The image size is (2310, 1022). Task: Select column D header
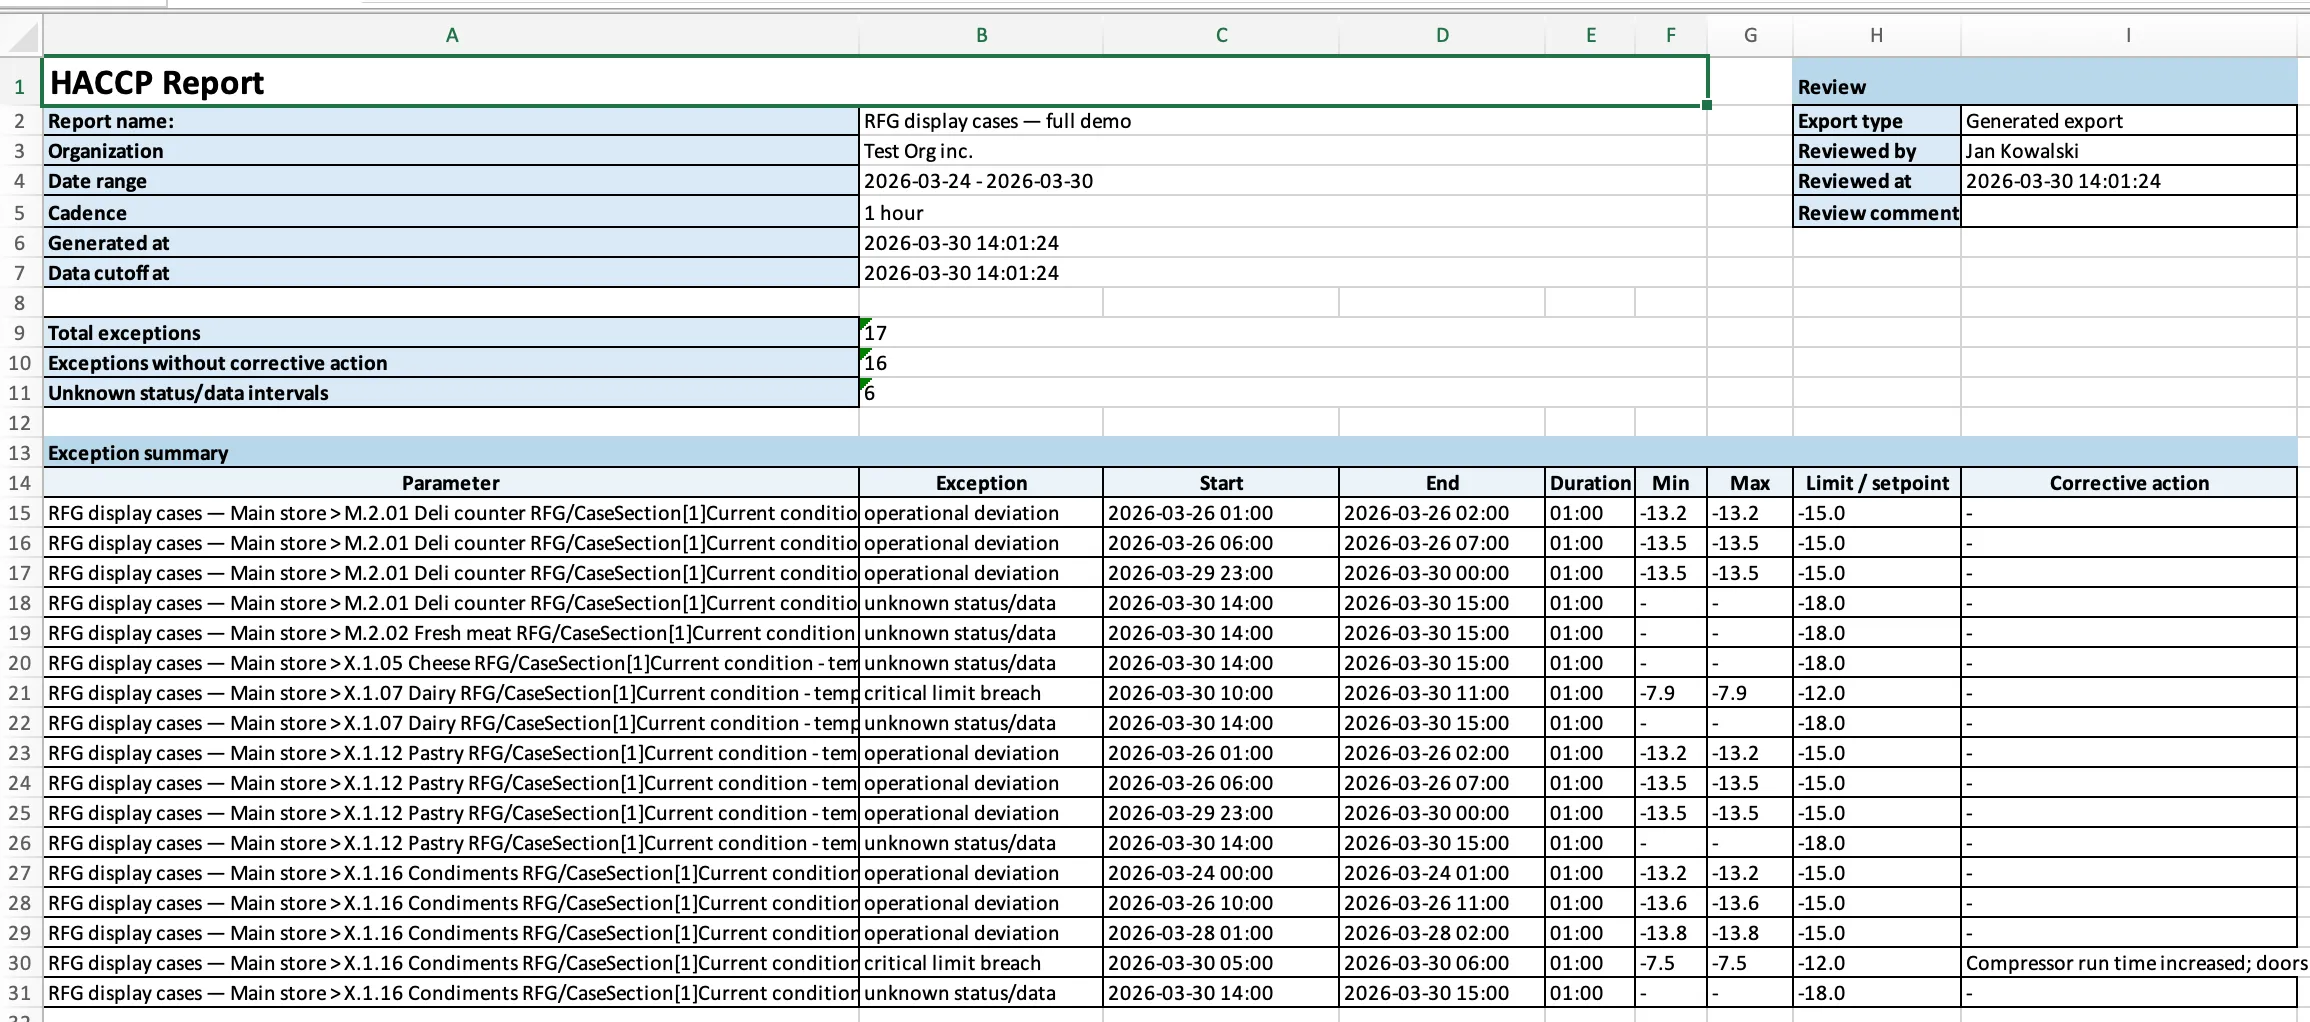tap(1442, 35)
